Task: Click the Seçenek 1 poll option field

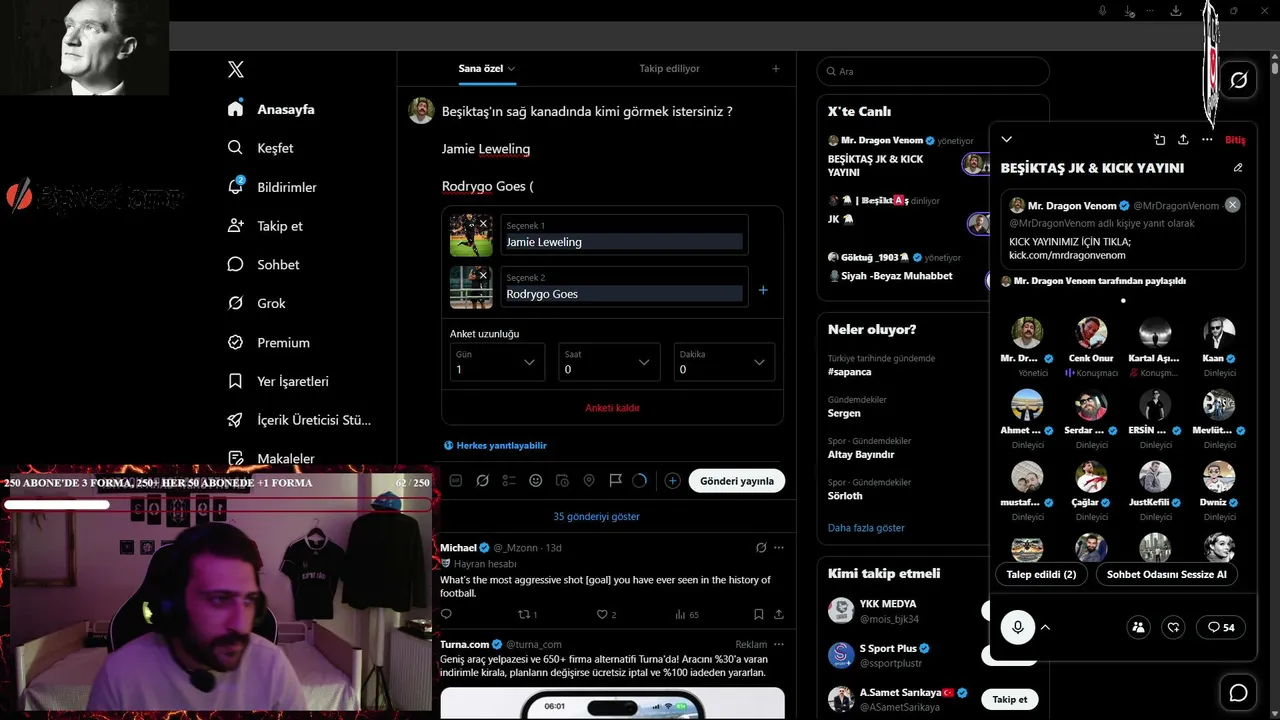Action: (x=624, y=235)
